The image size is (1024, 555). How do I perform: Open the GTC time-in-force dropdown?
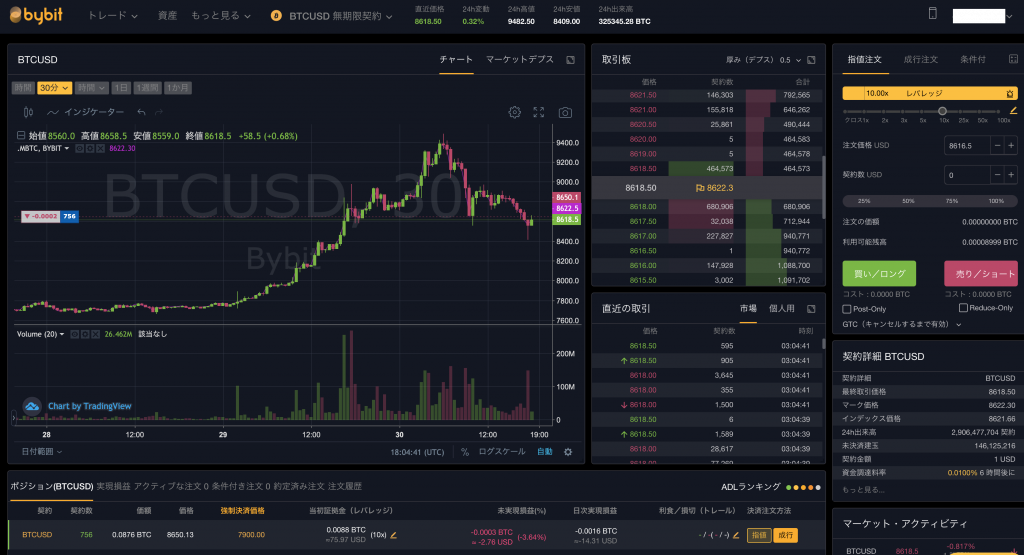tap(902, 325)
